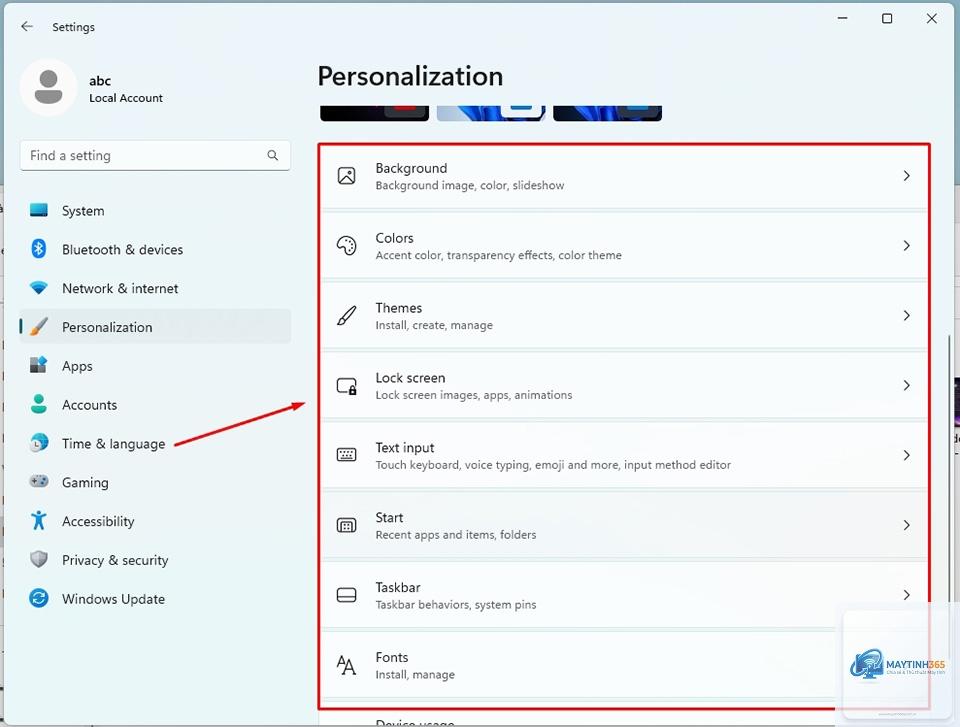Image resolution: width=960 pixels, height=727 pixels.
Task: Click the Taskbar icon in list
Action: [347, 595]
